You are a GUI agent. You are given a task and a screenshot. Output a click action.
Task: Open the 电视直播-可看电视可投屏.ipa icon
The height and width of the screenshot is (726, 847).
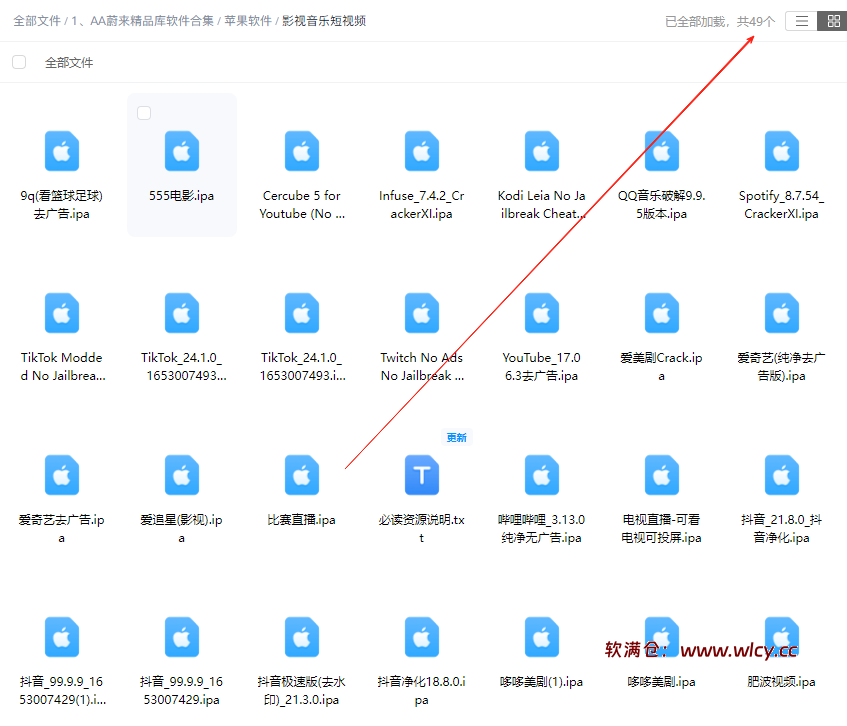coord(662,475)
